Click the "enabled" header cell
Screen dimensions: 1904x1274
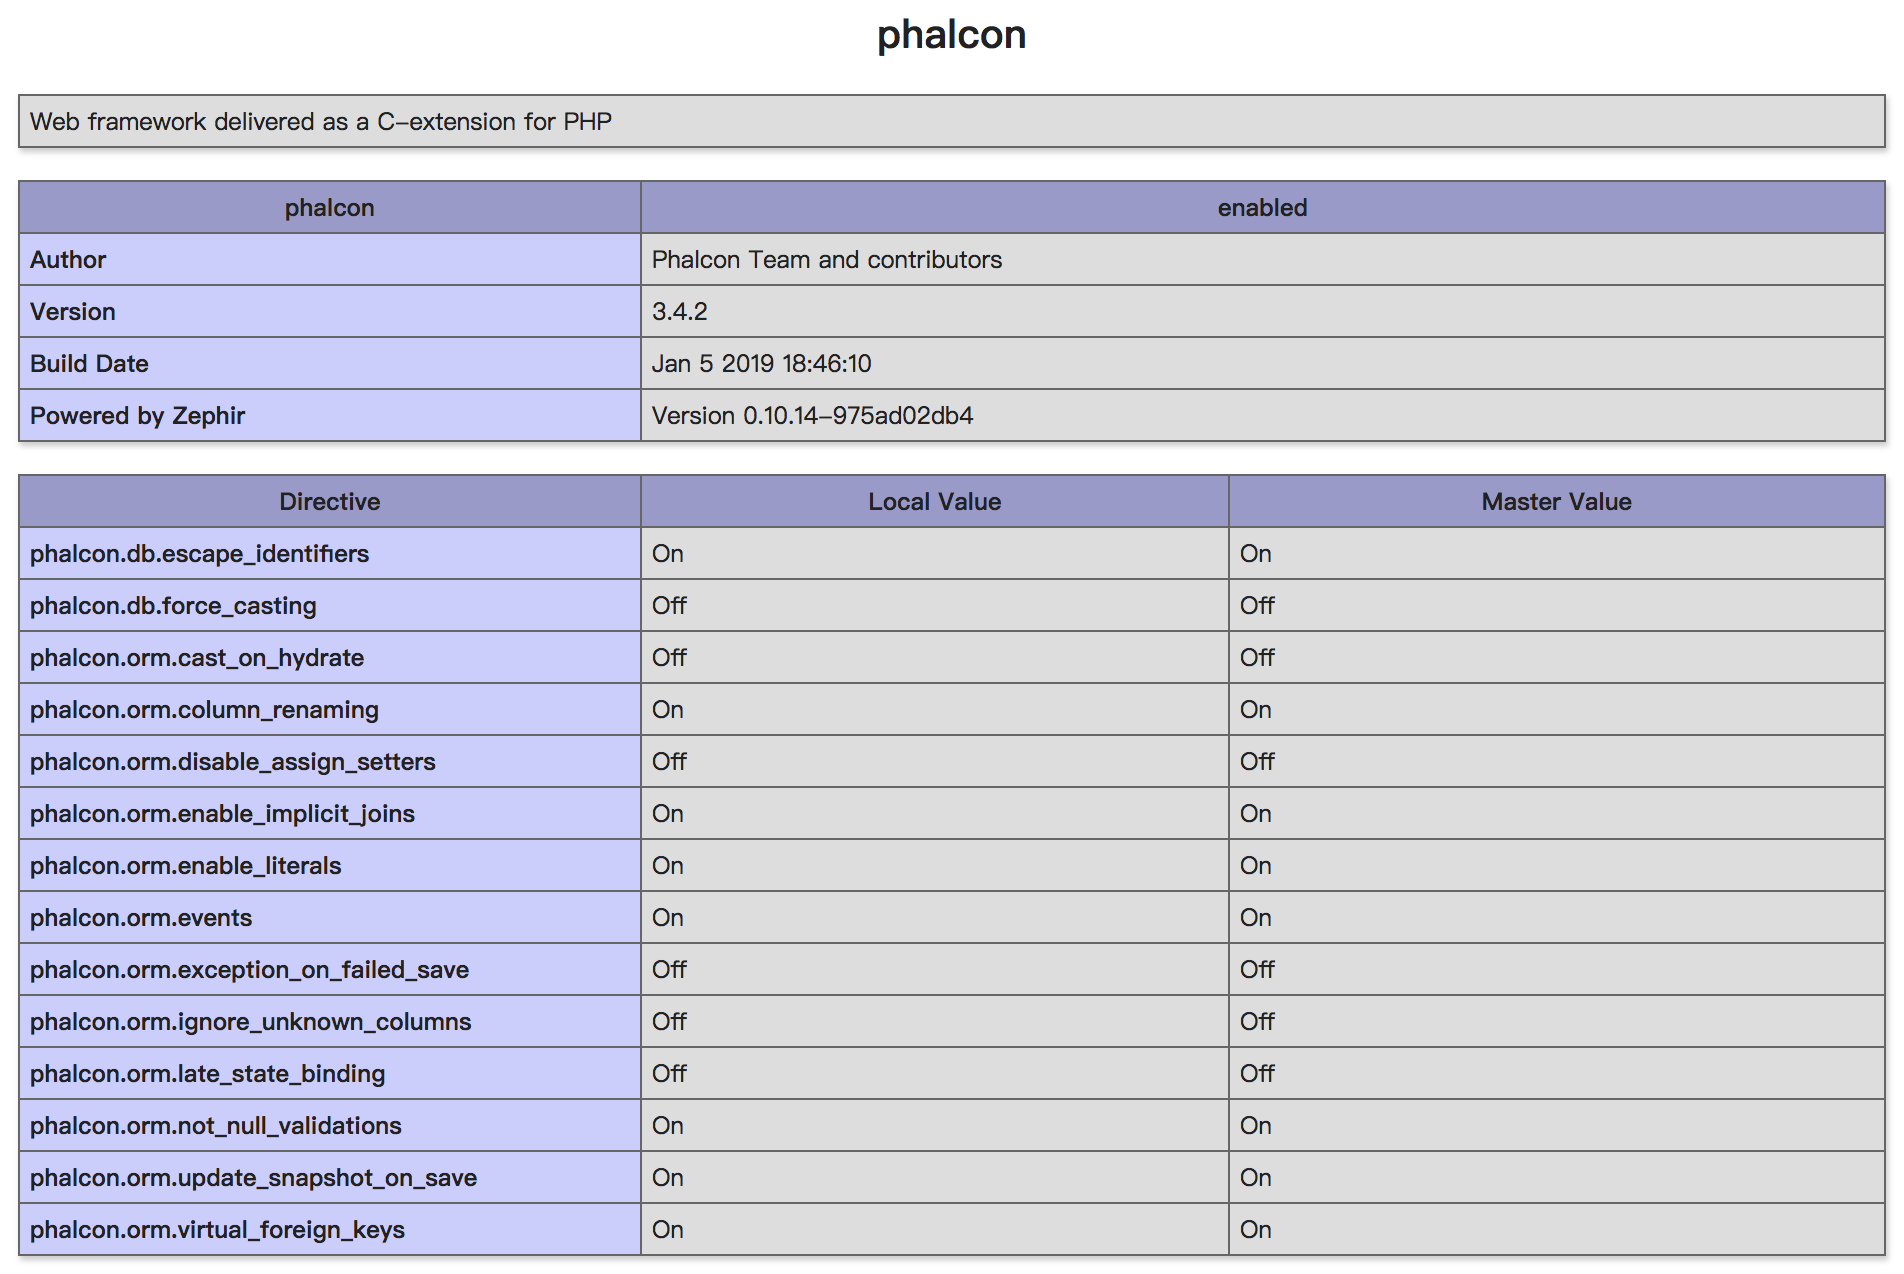(1262, 208)
